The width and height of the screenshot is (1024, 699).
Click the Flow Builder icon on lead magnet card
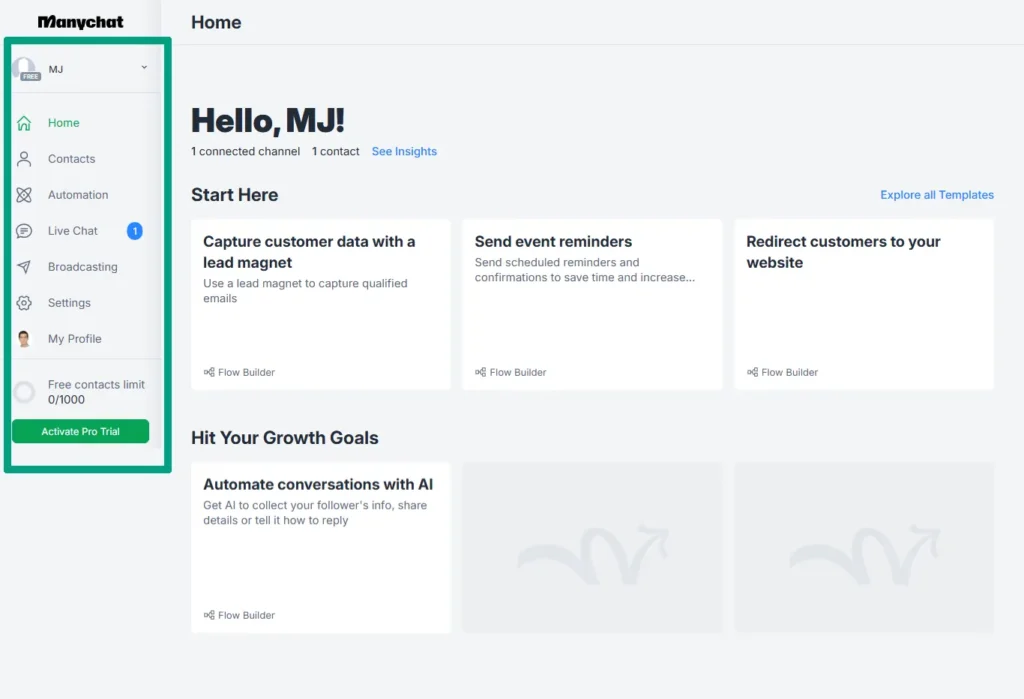click(210, 372)
